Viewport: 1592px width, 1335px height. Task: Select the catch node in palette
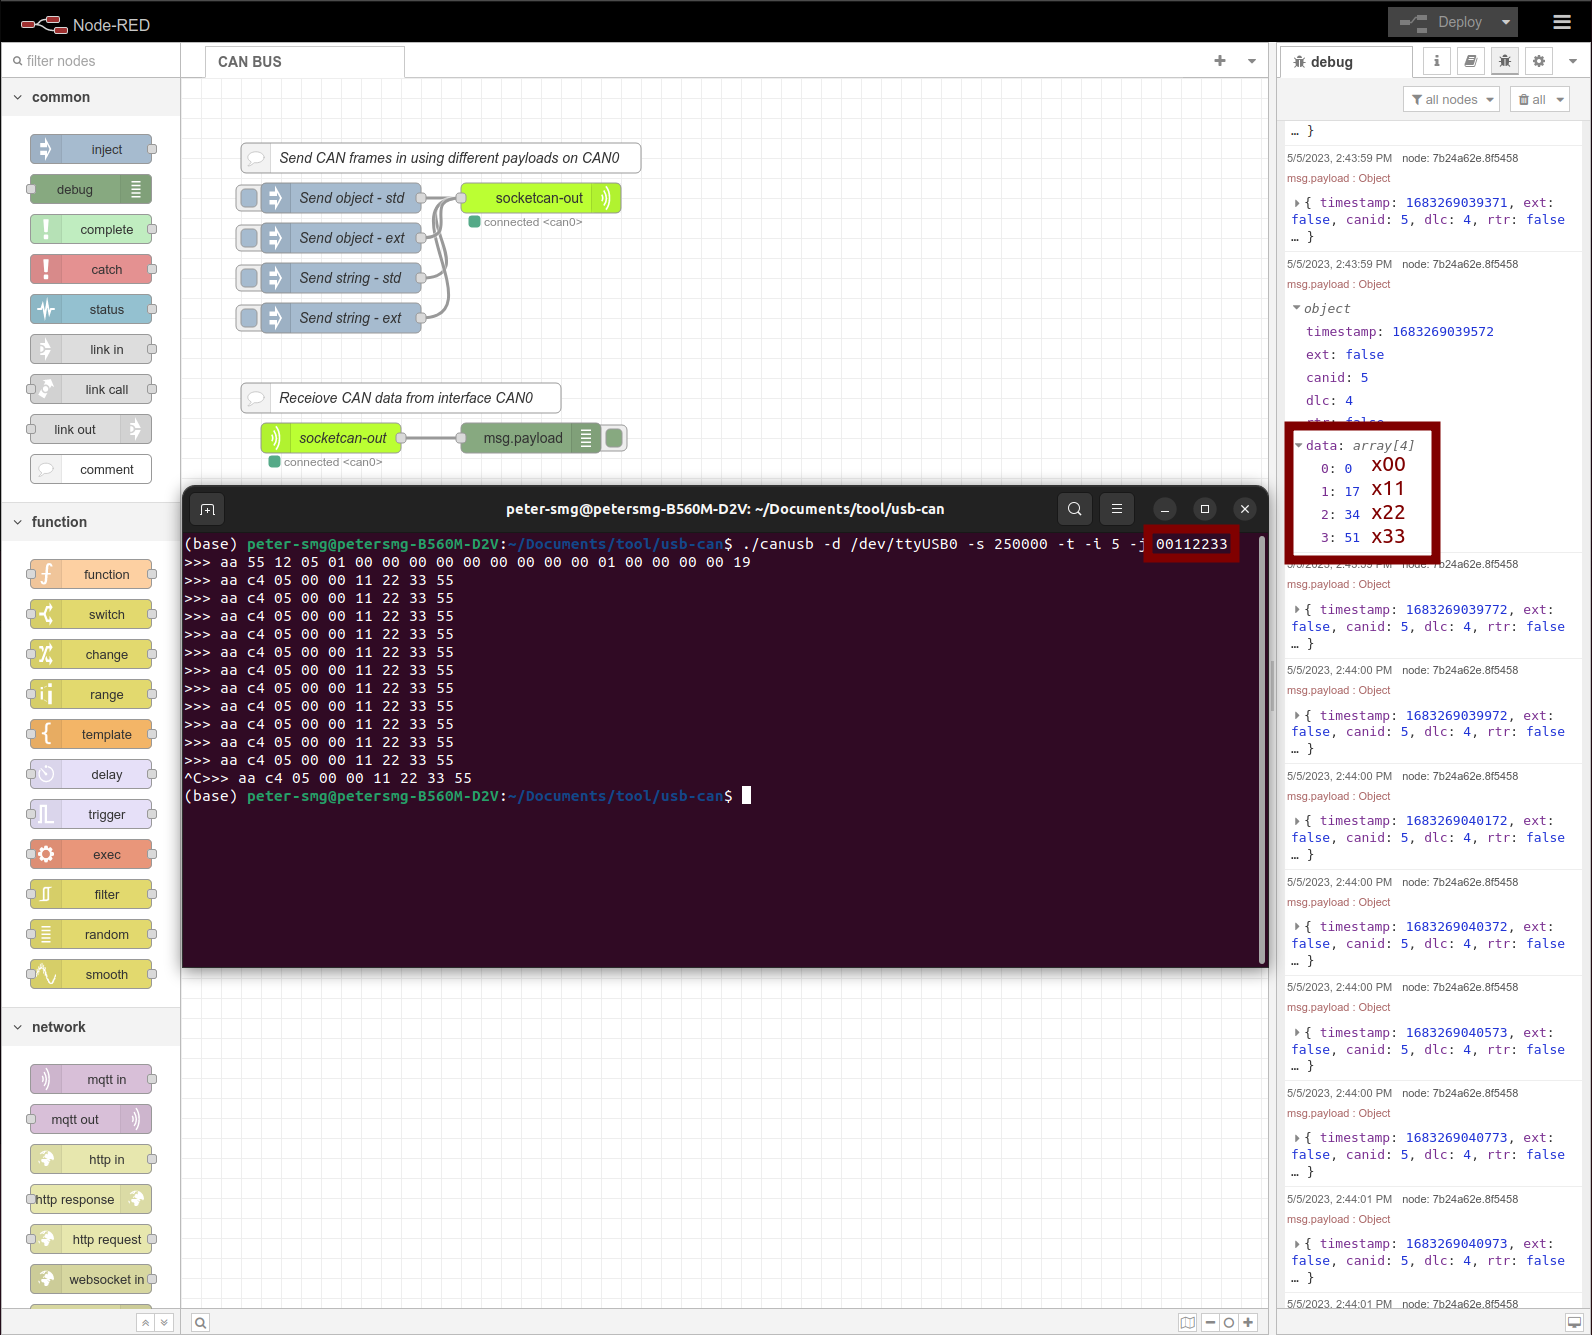pos(91,269)
